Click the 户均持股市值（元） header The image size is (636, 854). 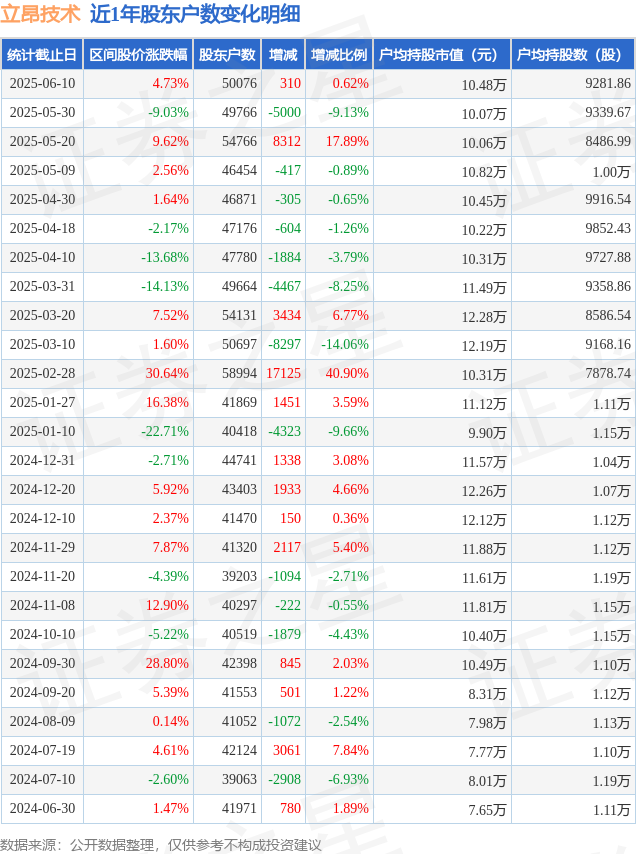[442, 54]
